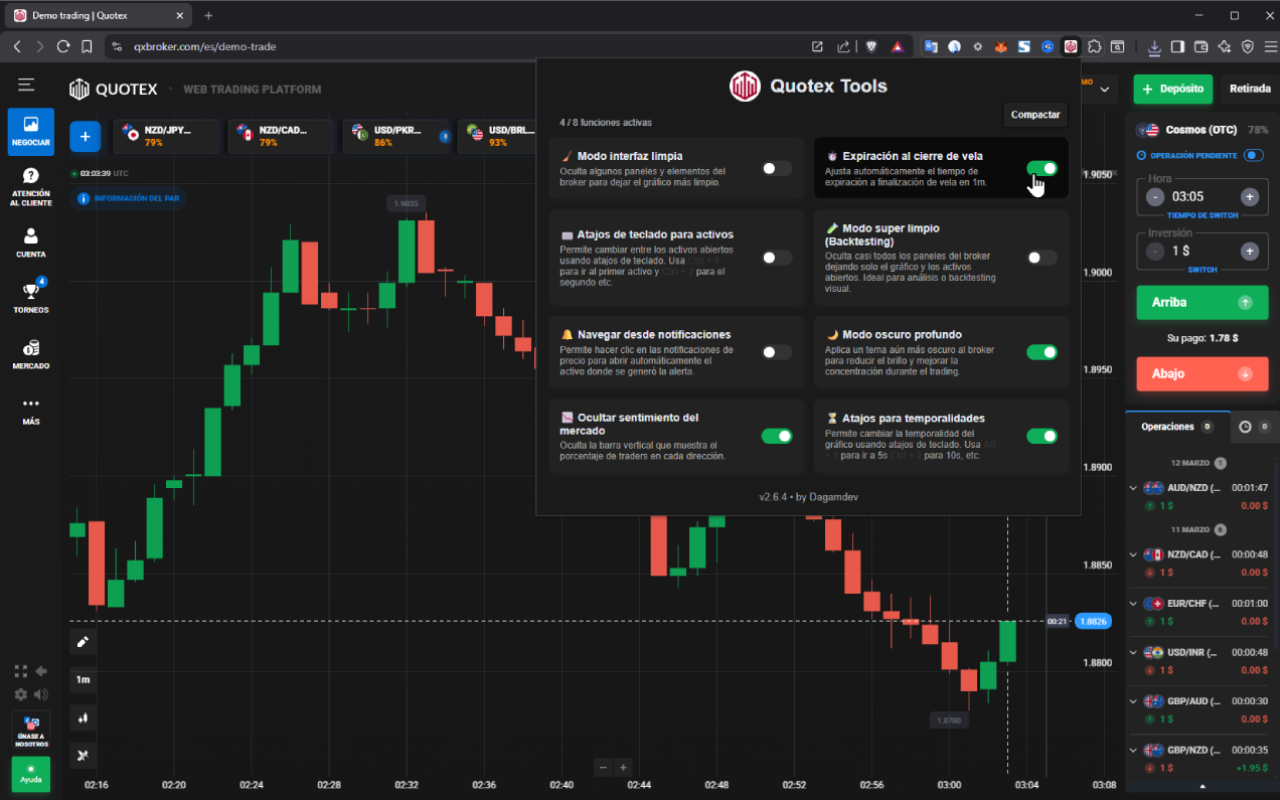Expand the AUD/NZD operation row
This screenshot has width=1280, height=800.
tap(1133, 488)
